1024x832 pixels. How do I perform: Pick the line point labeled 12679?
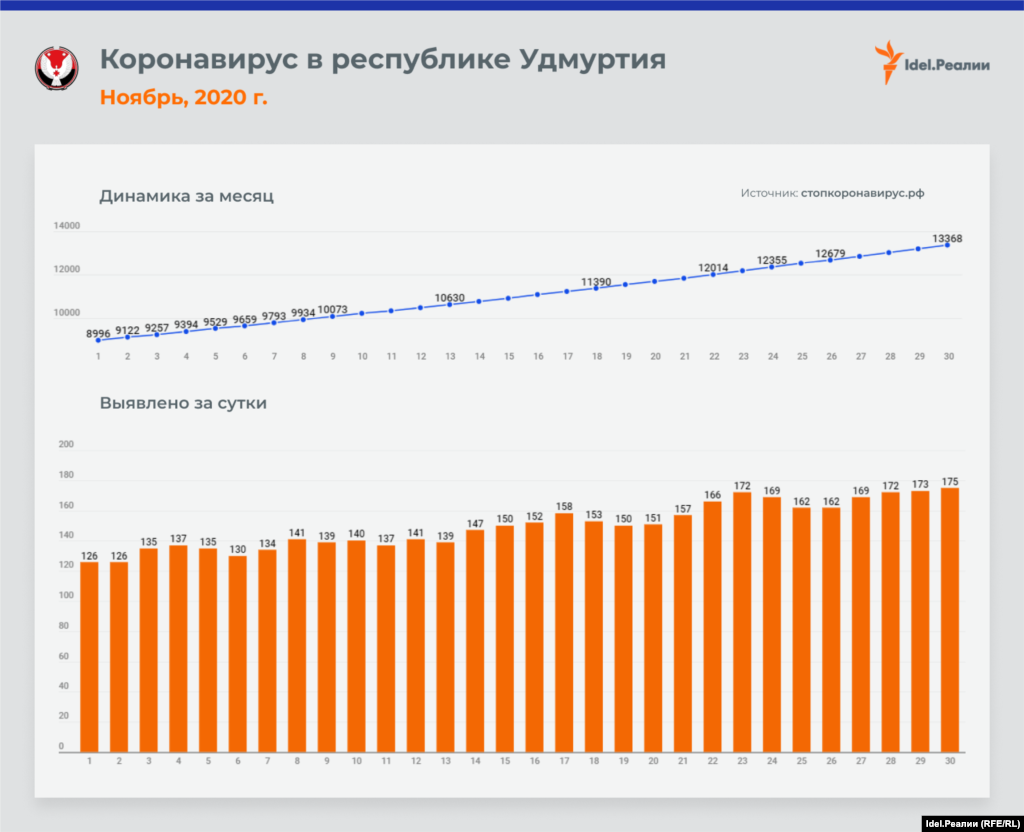click(831, 259)
